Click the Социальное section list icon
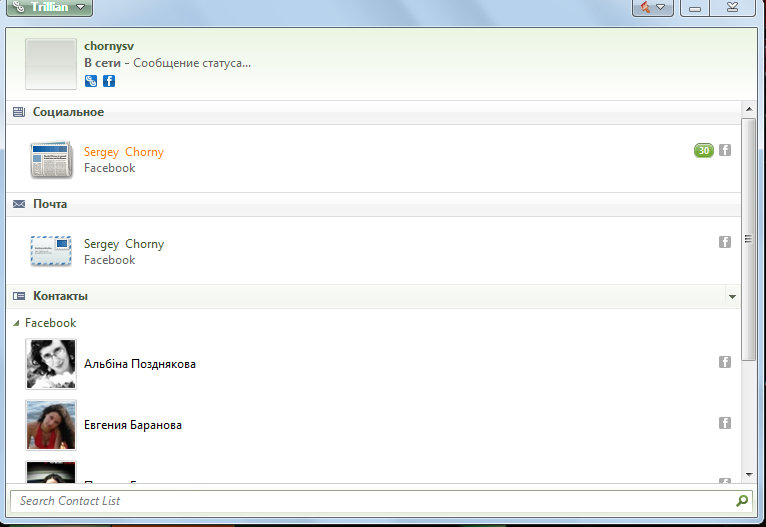Image resolution: width=766 pixels, height=527 pixels. [x=19, y=112]
